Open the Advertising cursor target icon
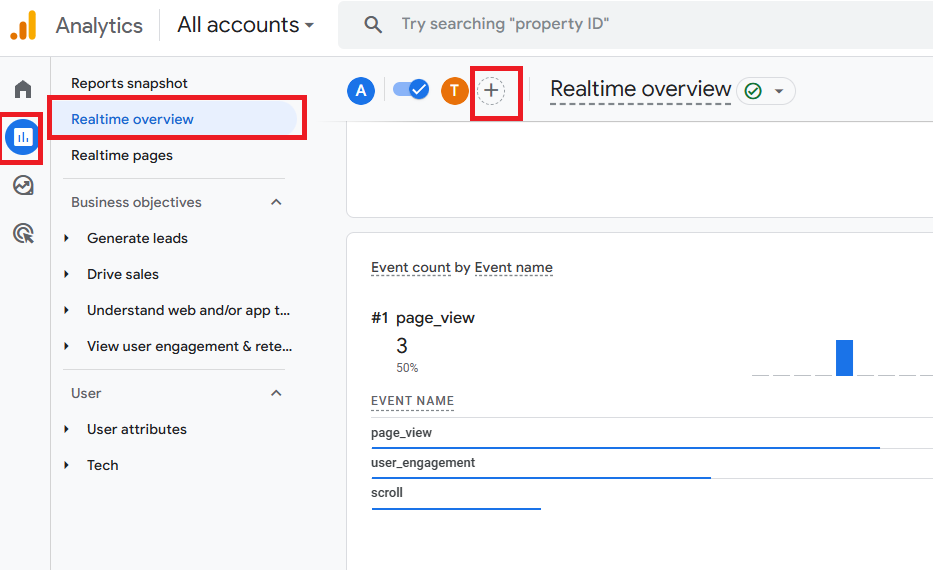 (x=23, y=233)
